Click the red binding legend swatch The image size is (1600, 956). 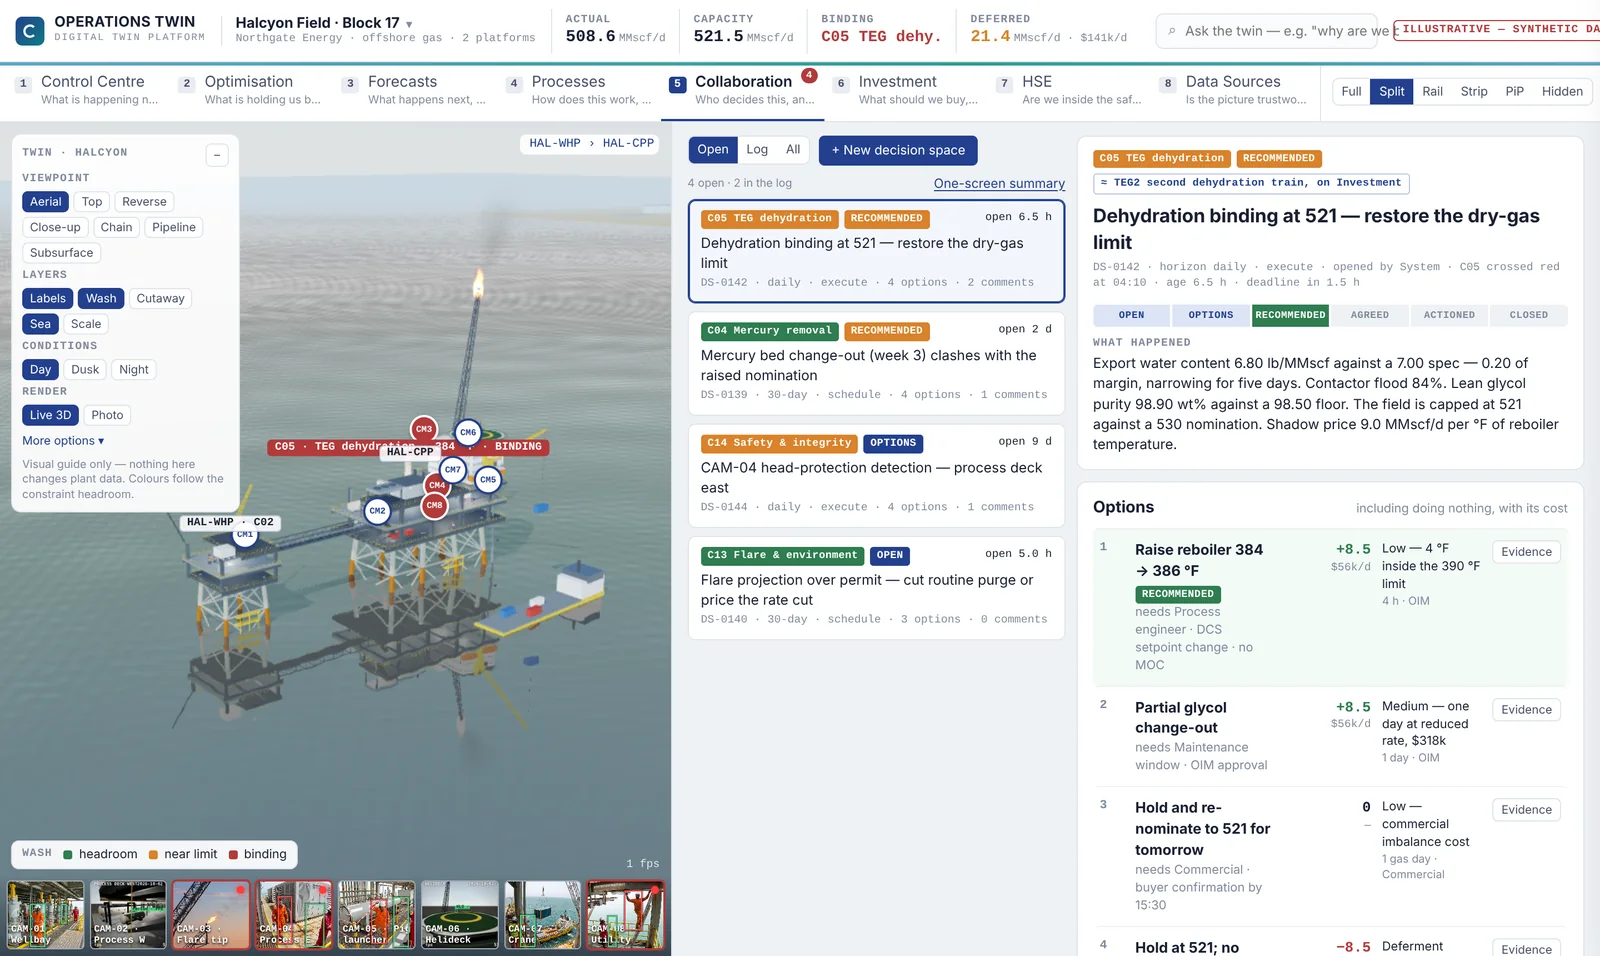233,855
